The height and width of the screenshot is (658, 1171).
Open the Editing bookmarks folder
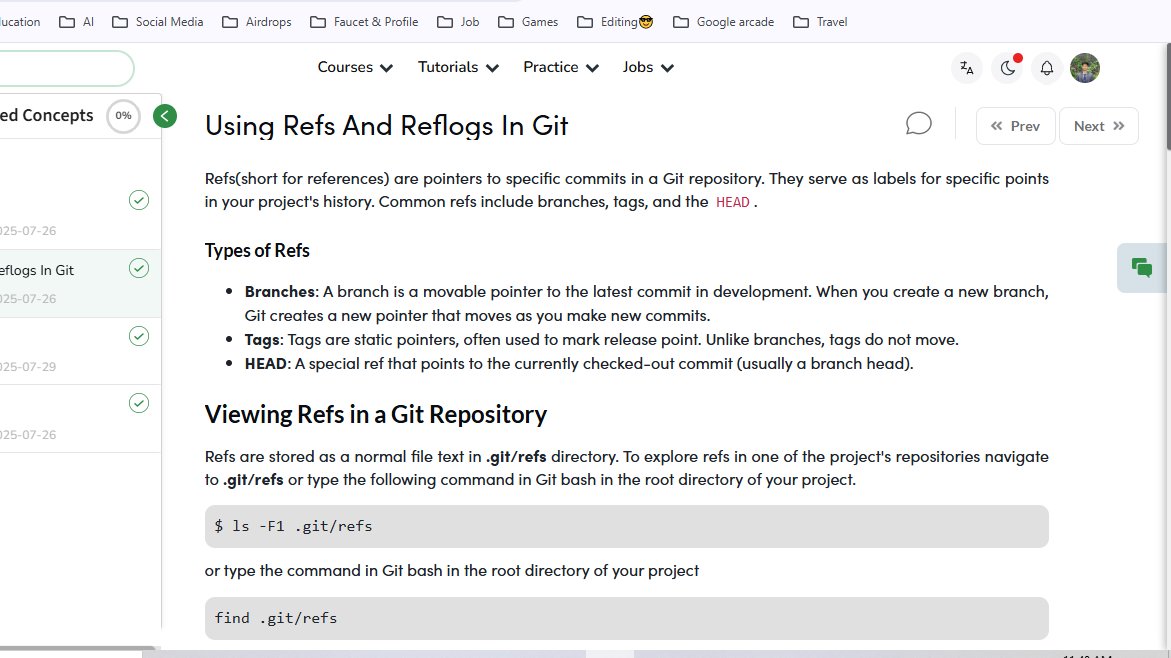615,22
